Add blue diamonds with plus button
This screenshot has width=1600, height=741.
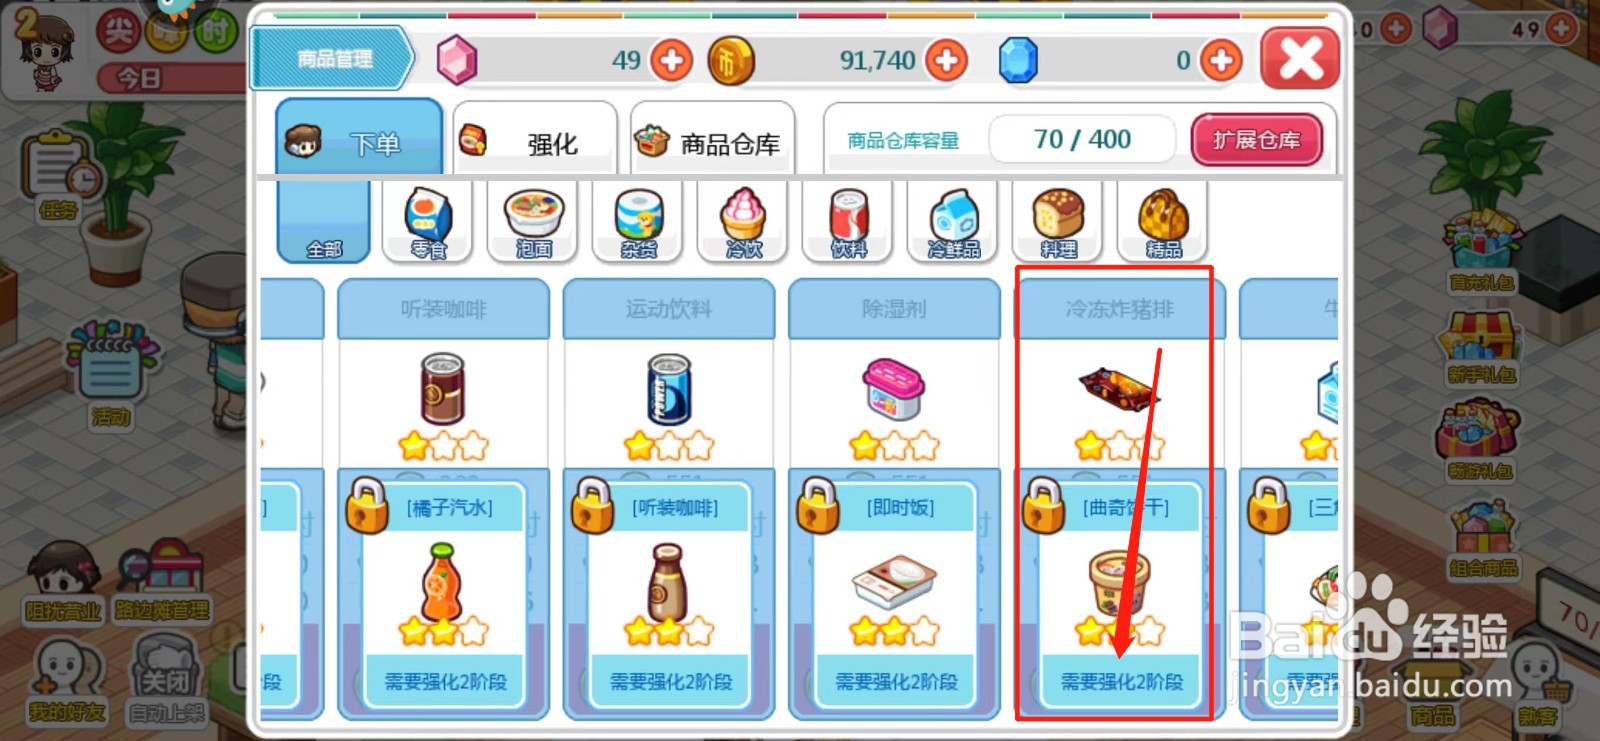point(1220,61)
